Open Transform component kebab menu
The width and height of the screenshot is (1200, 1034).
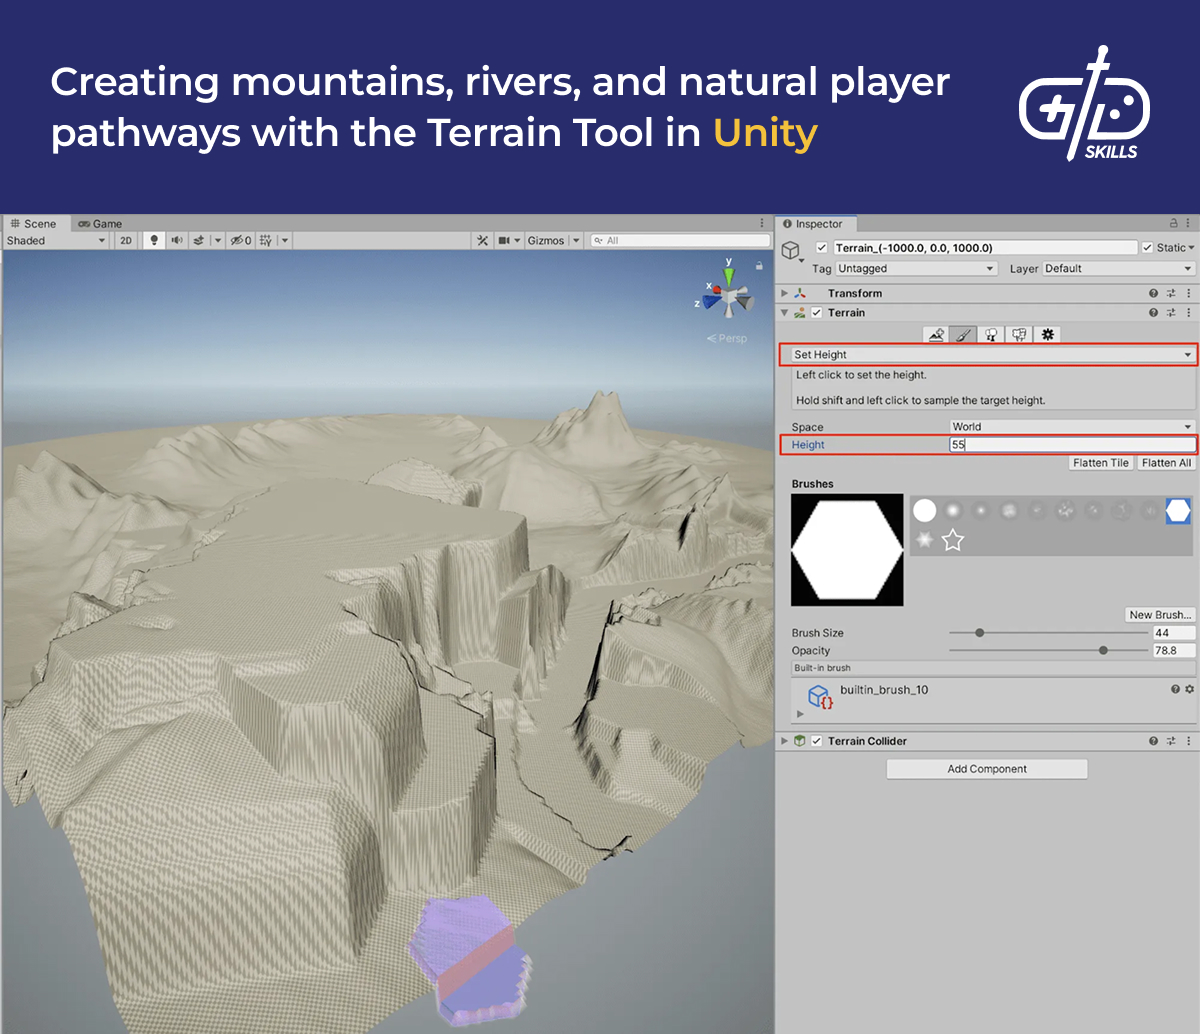1188,293
